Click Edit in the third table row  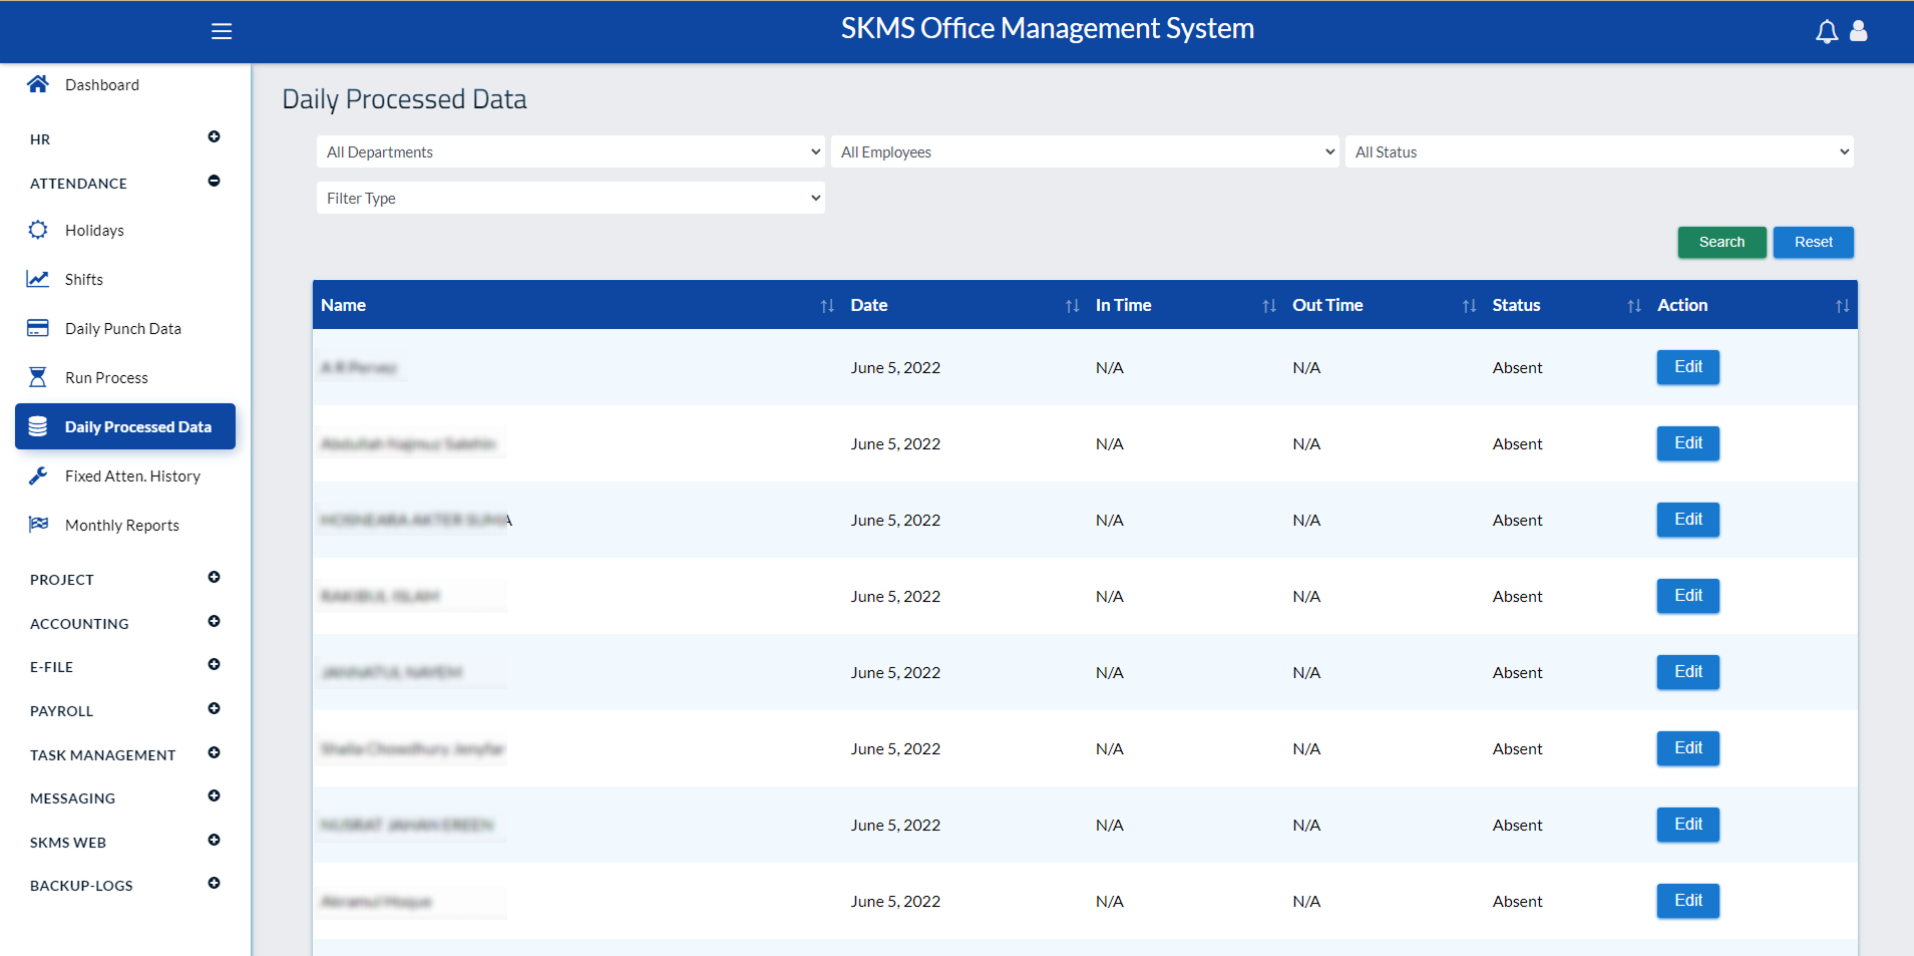1688,519
